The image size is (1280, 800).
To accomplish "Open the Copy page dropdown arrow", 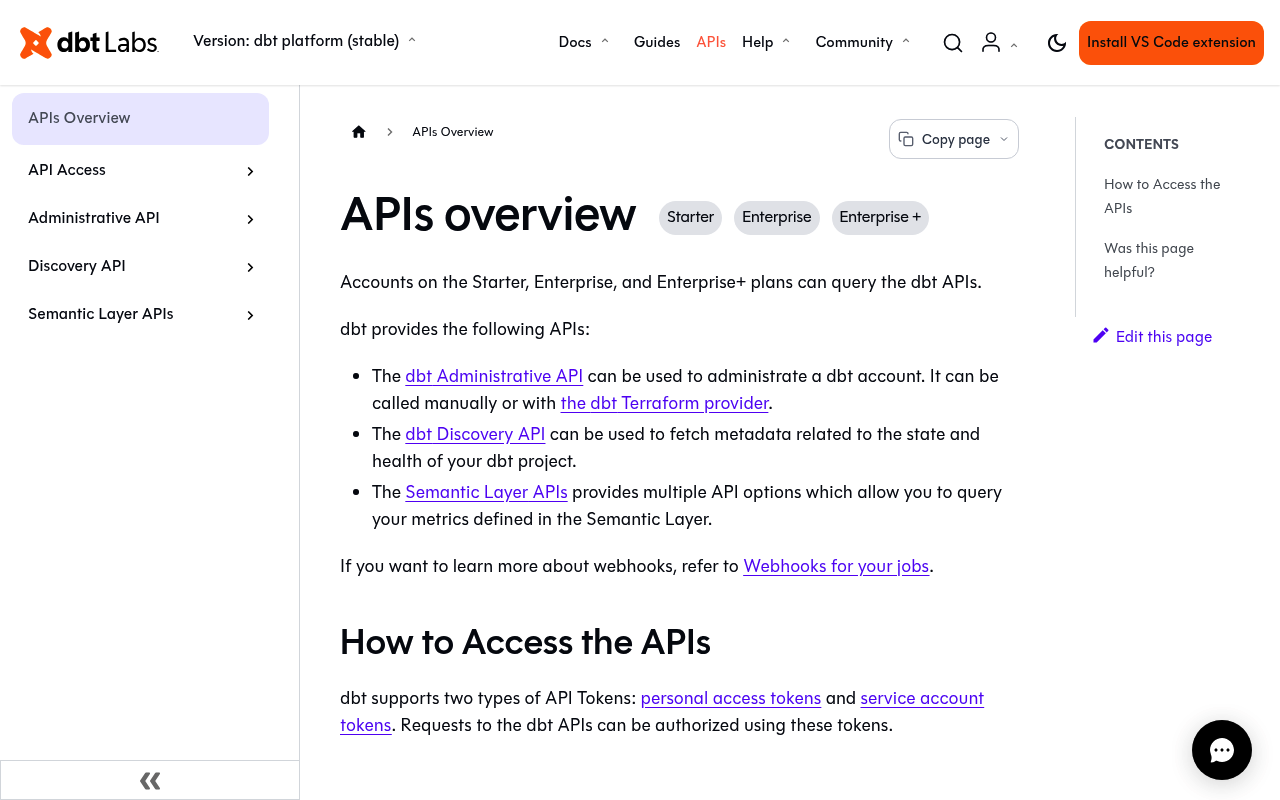I will [x=1004, y=139].
